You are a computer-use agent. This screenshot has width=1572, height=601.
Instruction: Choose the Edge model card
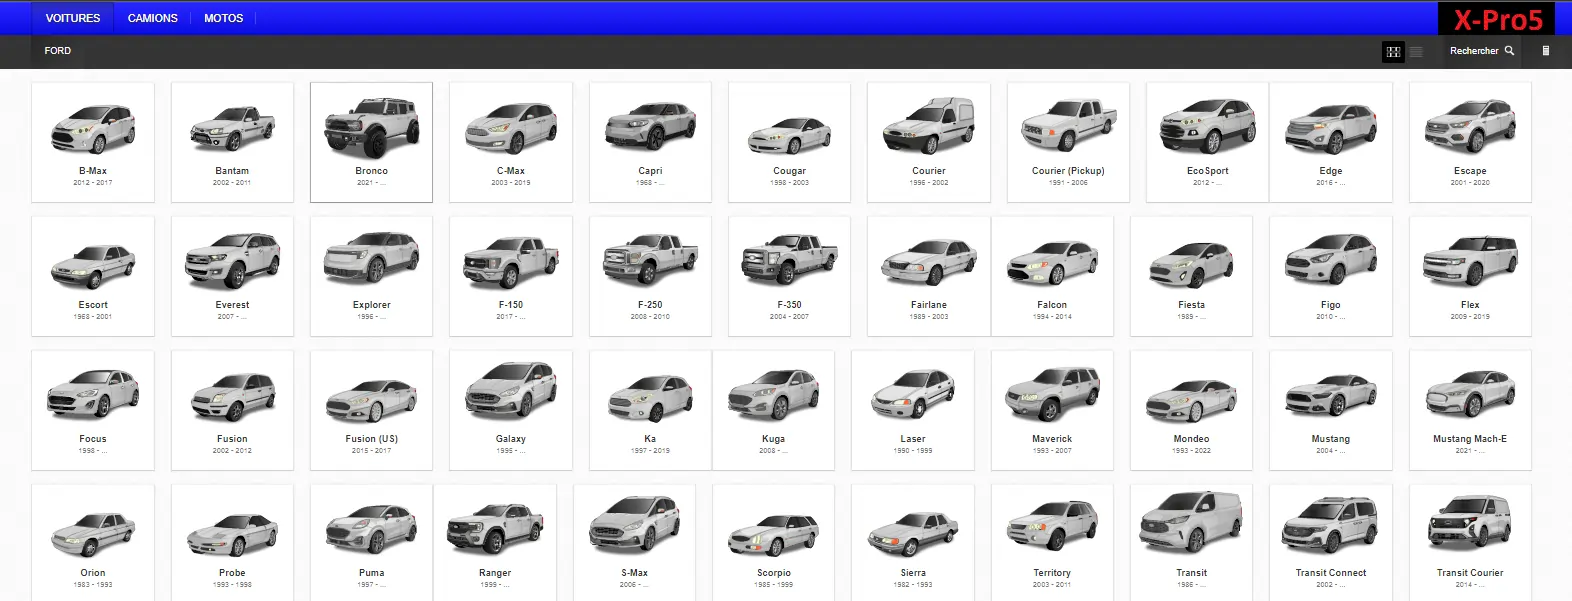[x=1331, y=142]
